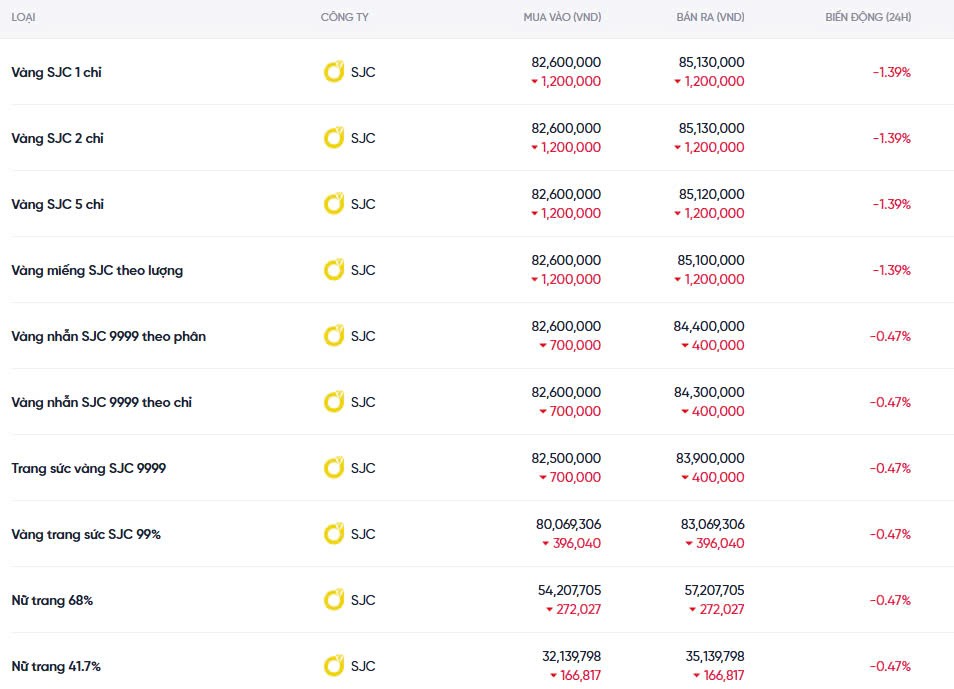Sort by BIẾN ĐỘNG (24H) column header
Image resolution: width=954 pixels, height=689 pixels.
point(868,18)
